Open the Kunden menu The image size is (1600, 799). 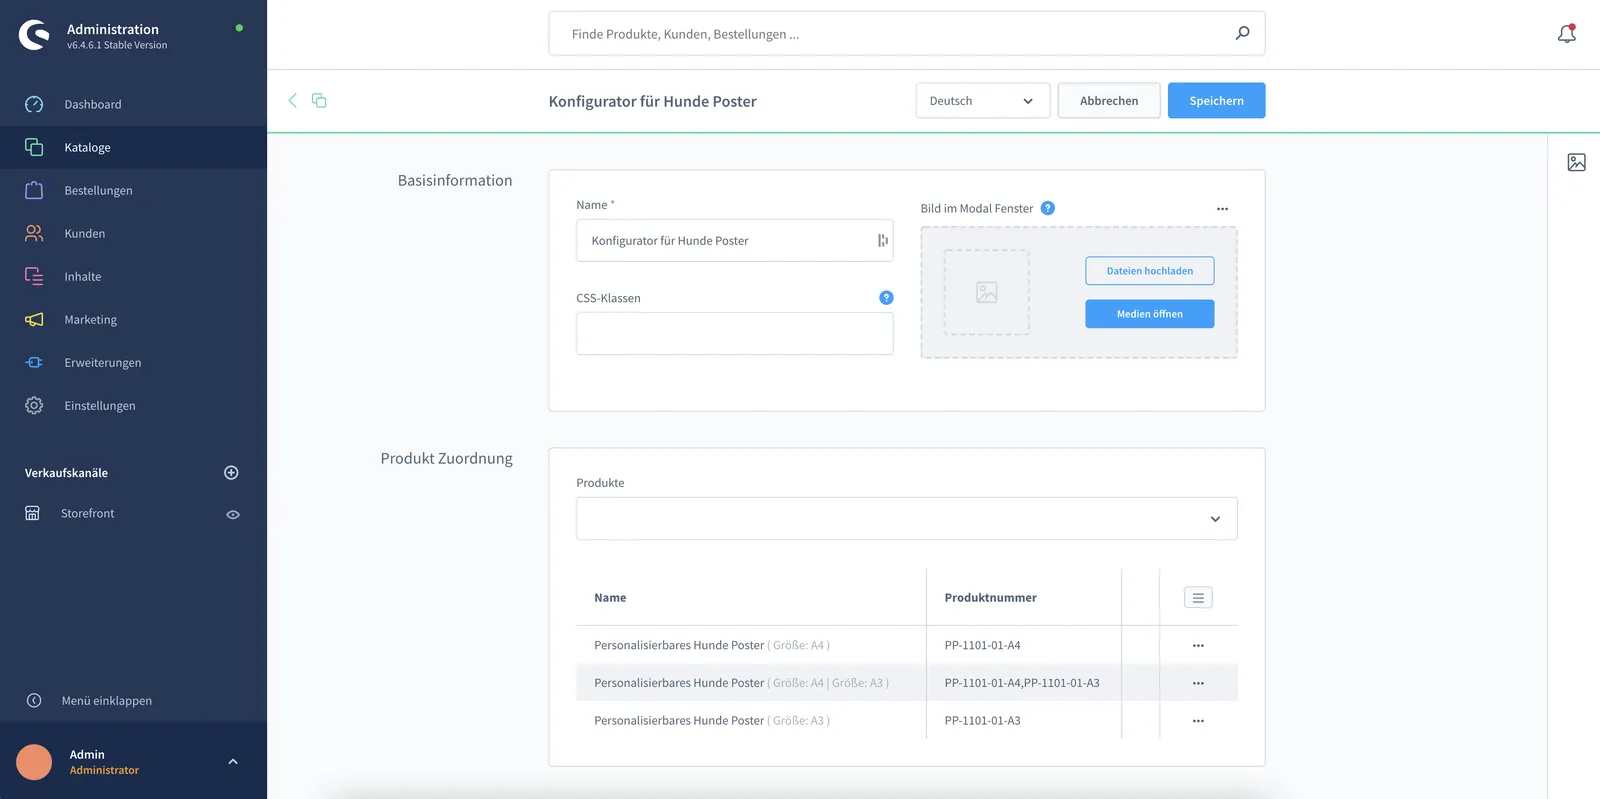133,233
